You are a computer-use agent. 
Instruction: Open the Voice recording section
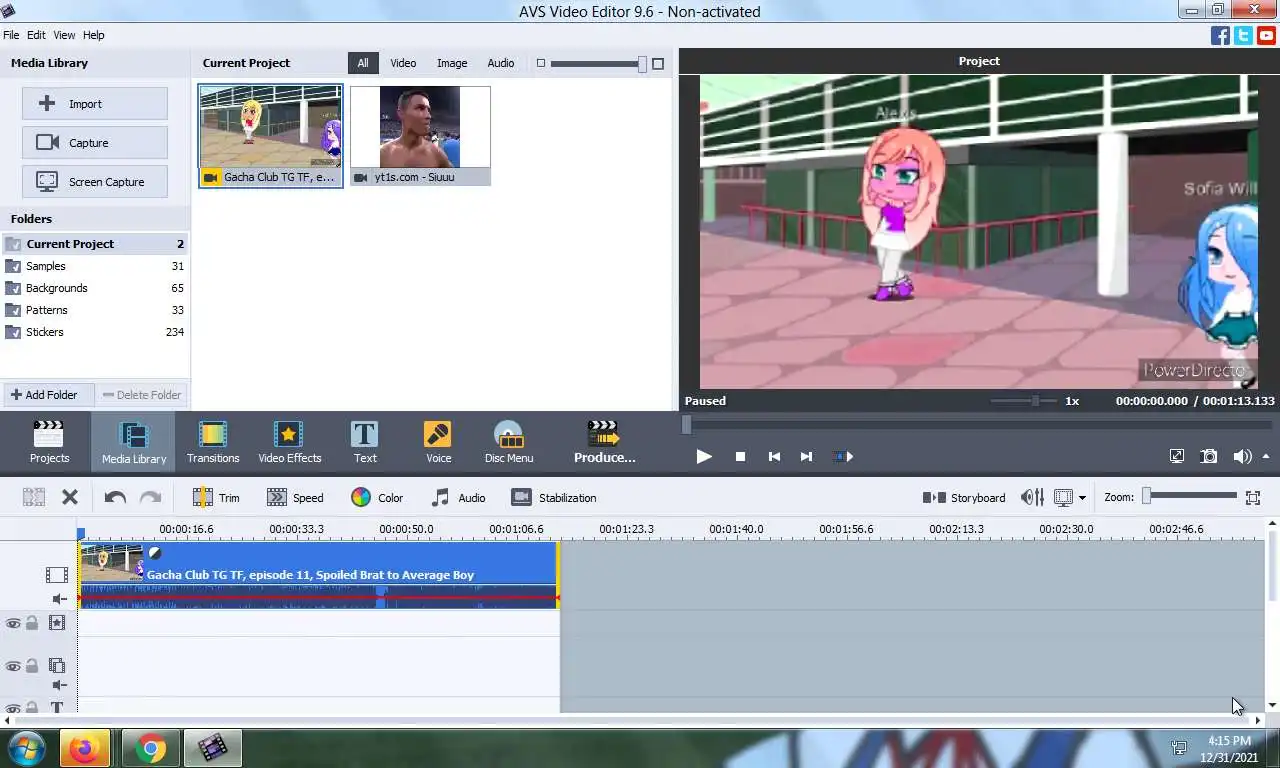[x=438, y=442]
